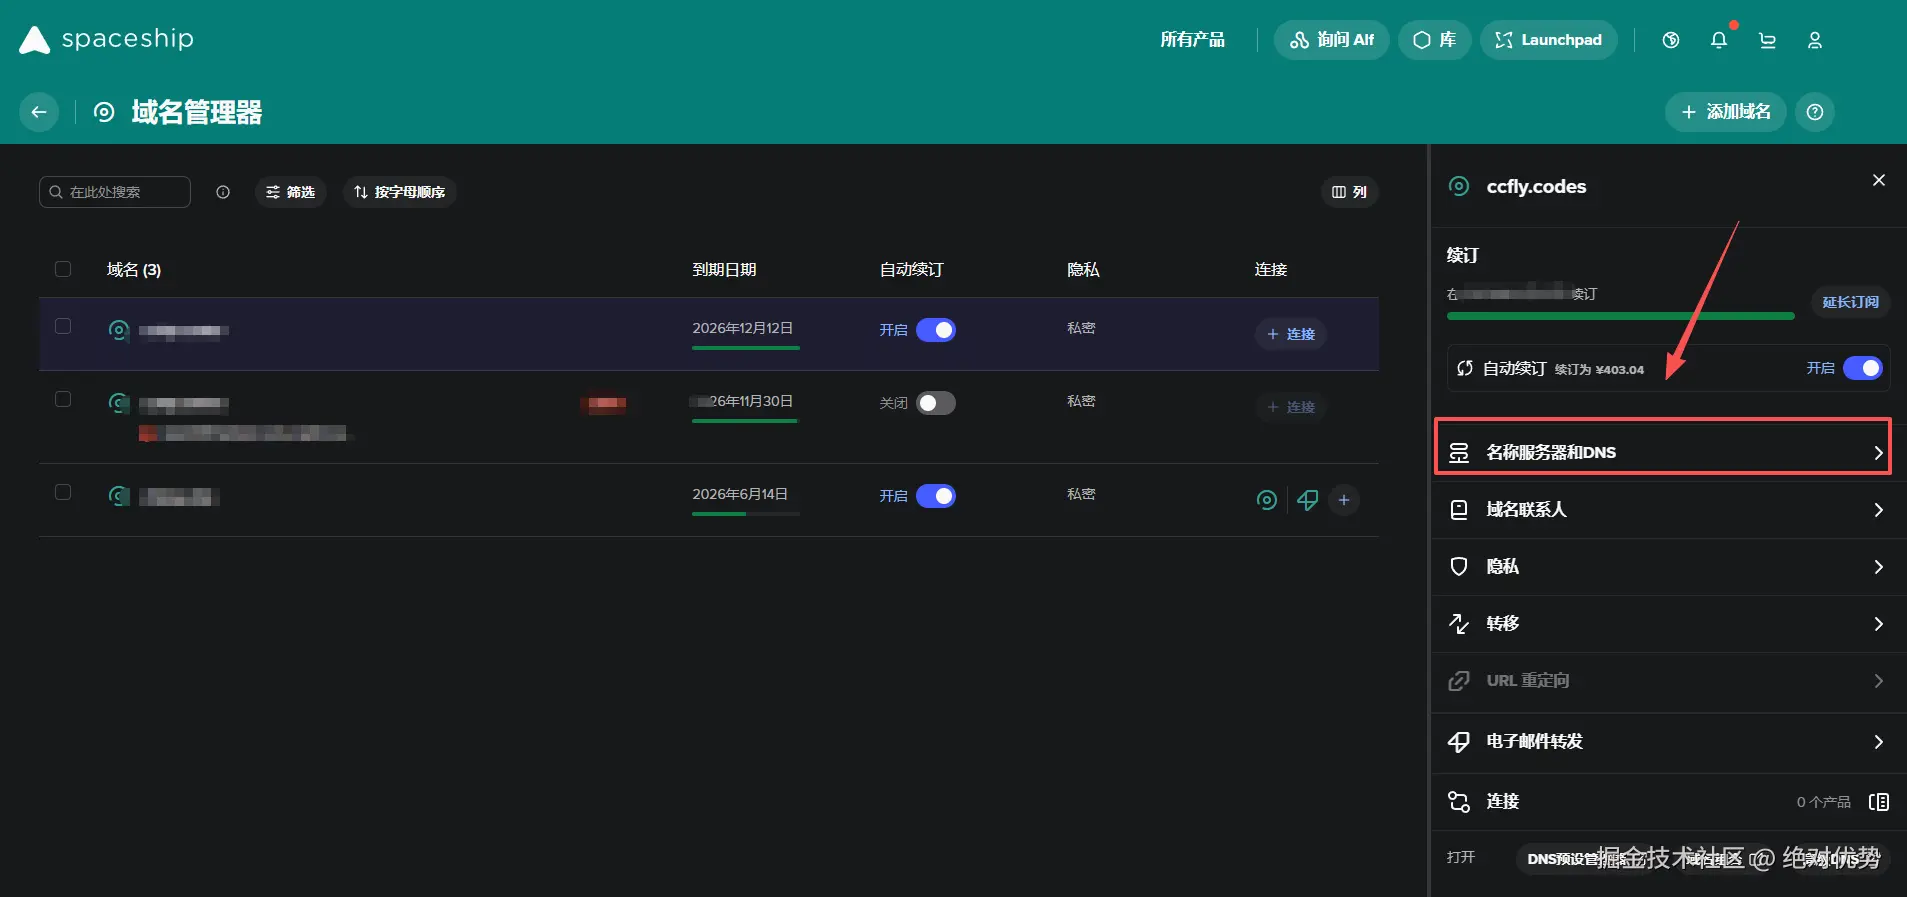
Task: Toggle 自动续订 switch in side panel
Action: coord(1863,368)
